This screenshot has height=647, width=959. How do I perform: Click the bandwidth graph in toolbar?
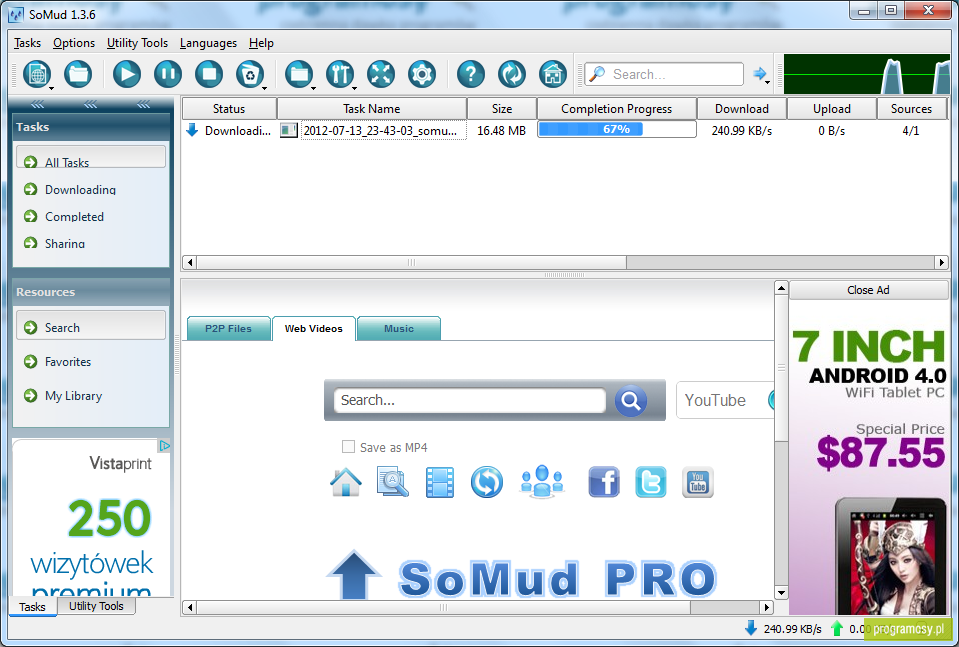pos(867,74)
